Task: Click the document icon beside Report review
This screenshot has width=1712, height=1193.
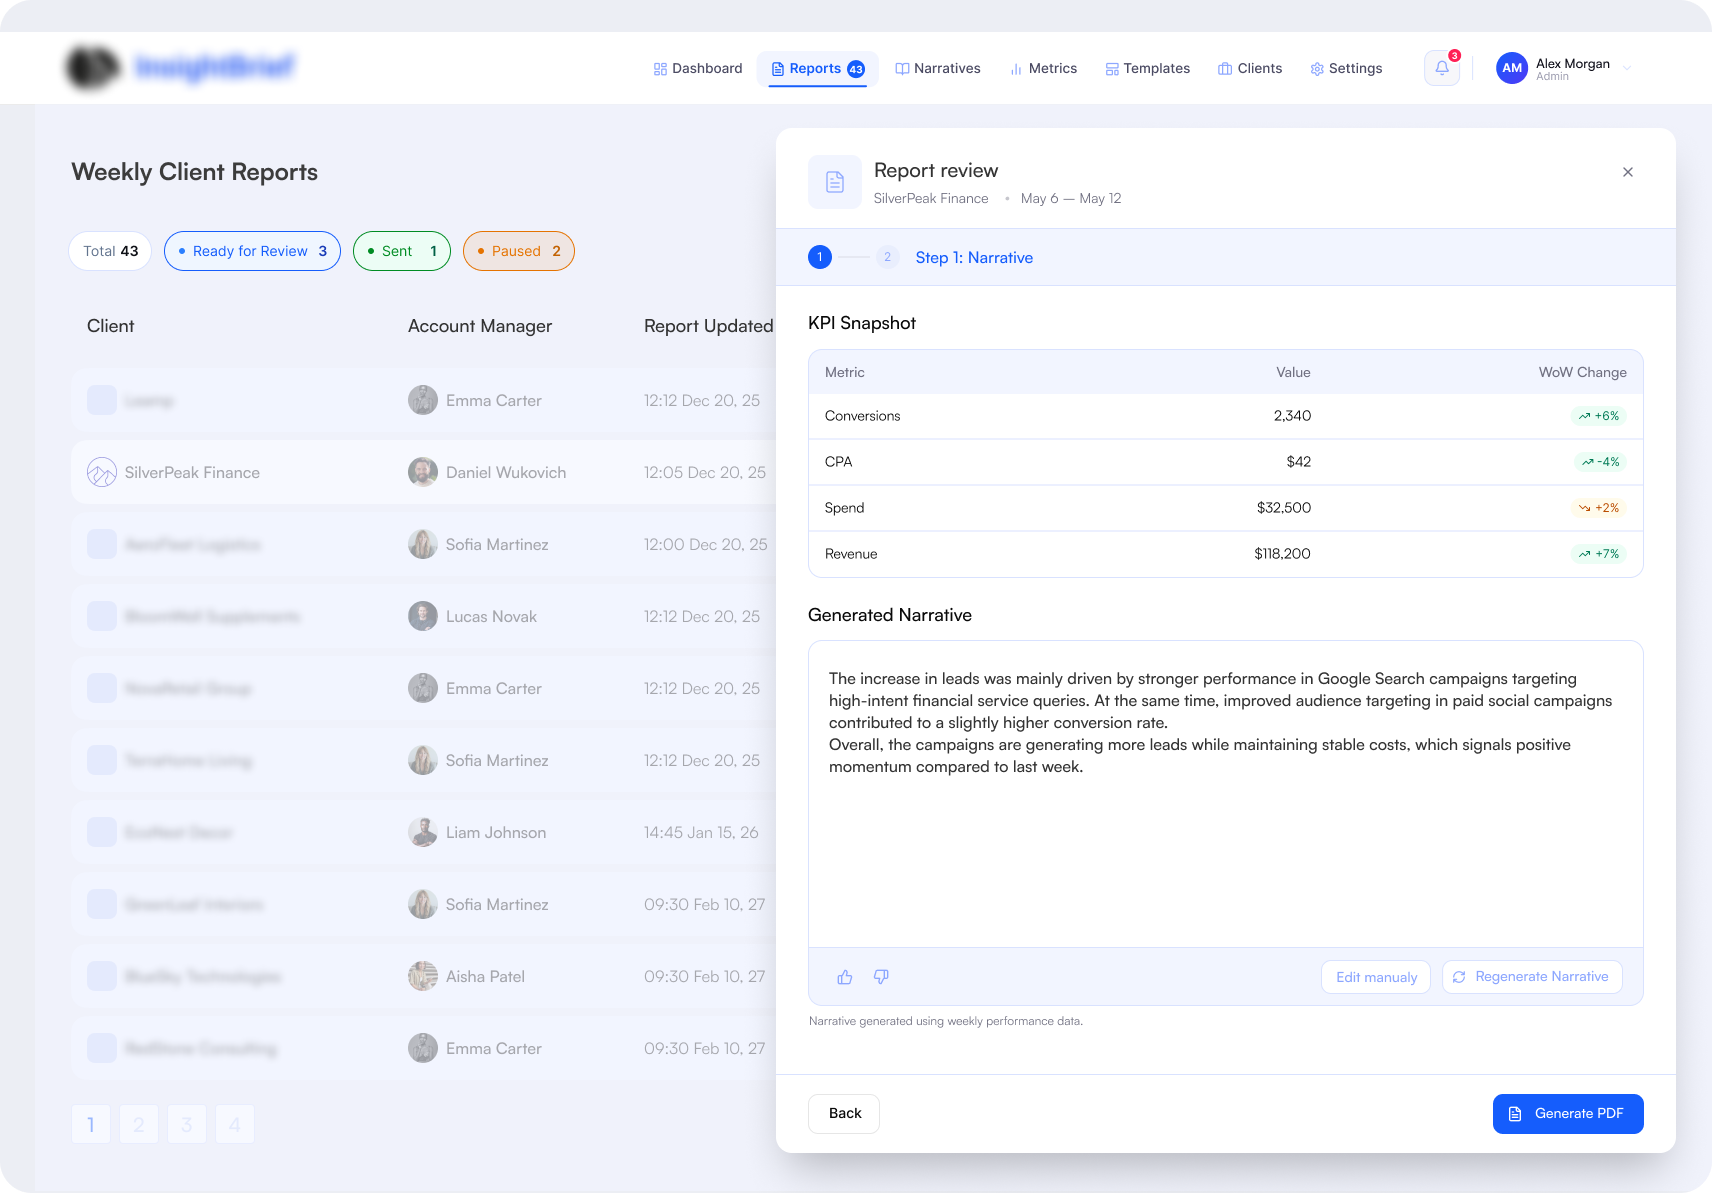Action: point(835,181)
